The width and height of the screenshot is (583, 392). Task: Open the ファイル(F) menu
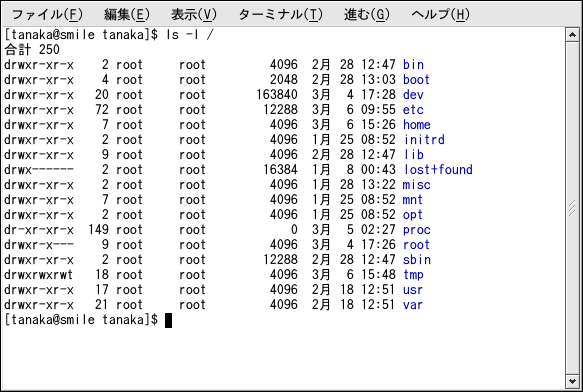[x=47, y=15]
